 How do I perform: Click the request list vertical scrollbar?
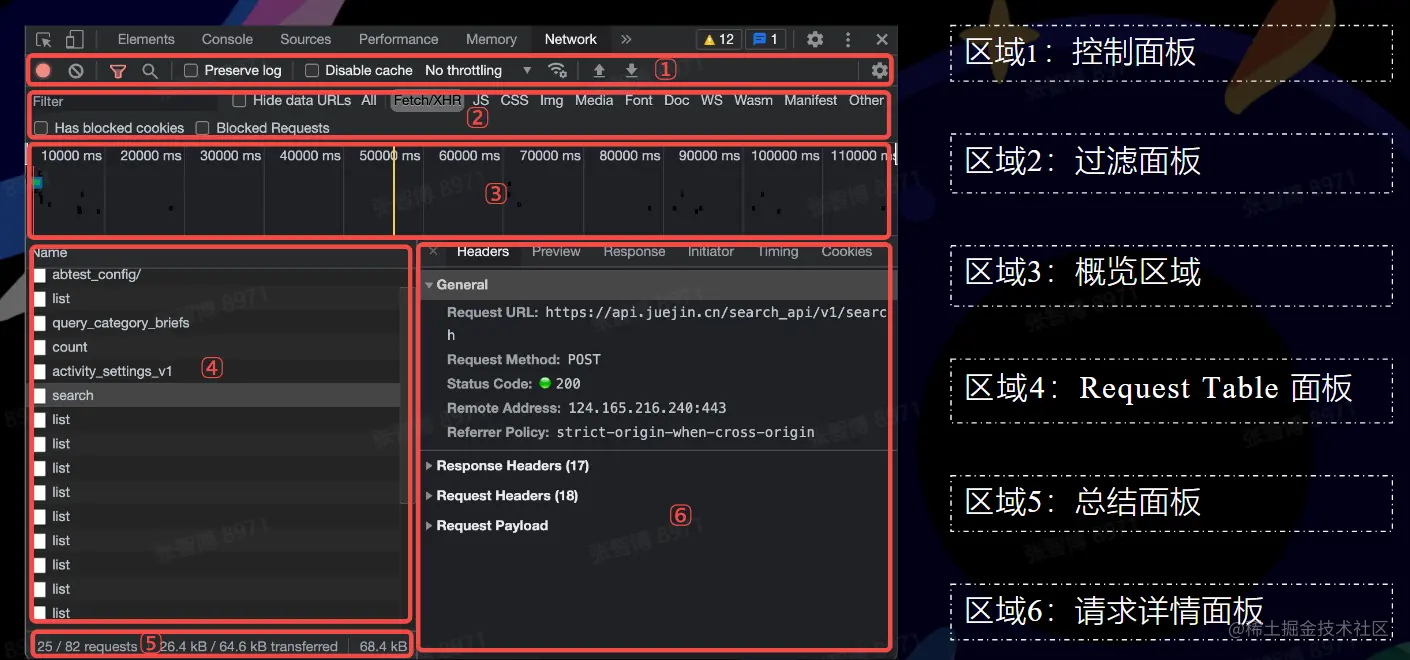coord(405,395)
